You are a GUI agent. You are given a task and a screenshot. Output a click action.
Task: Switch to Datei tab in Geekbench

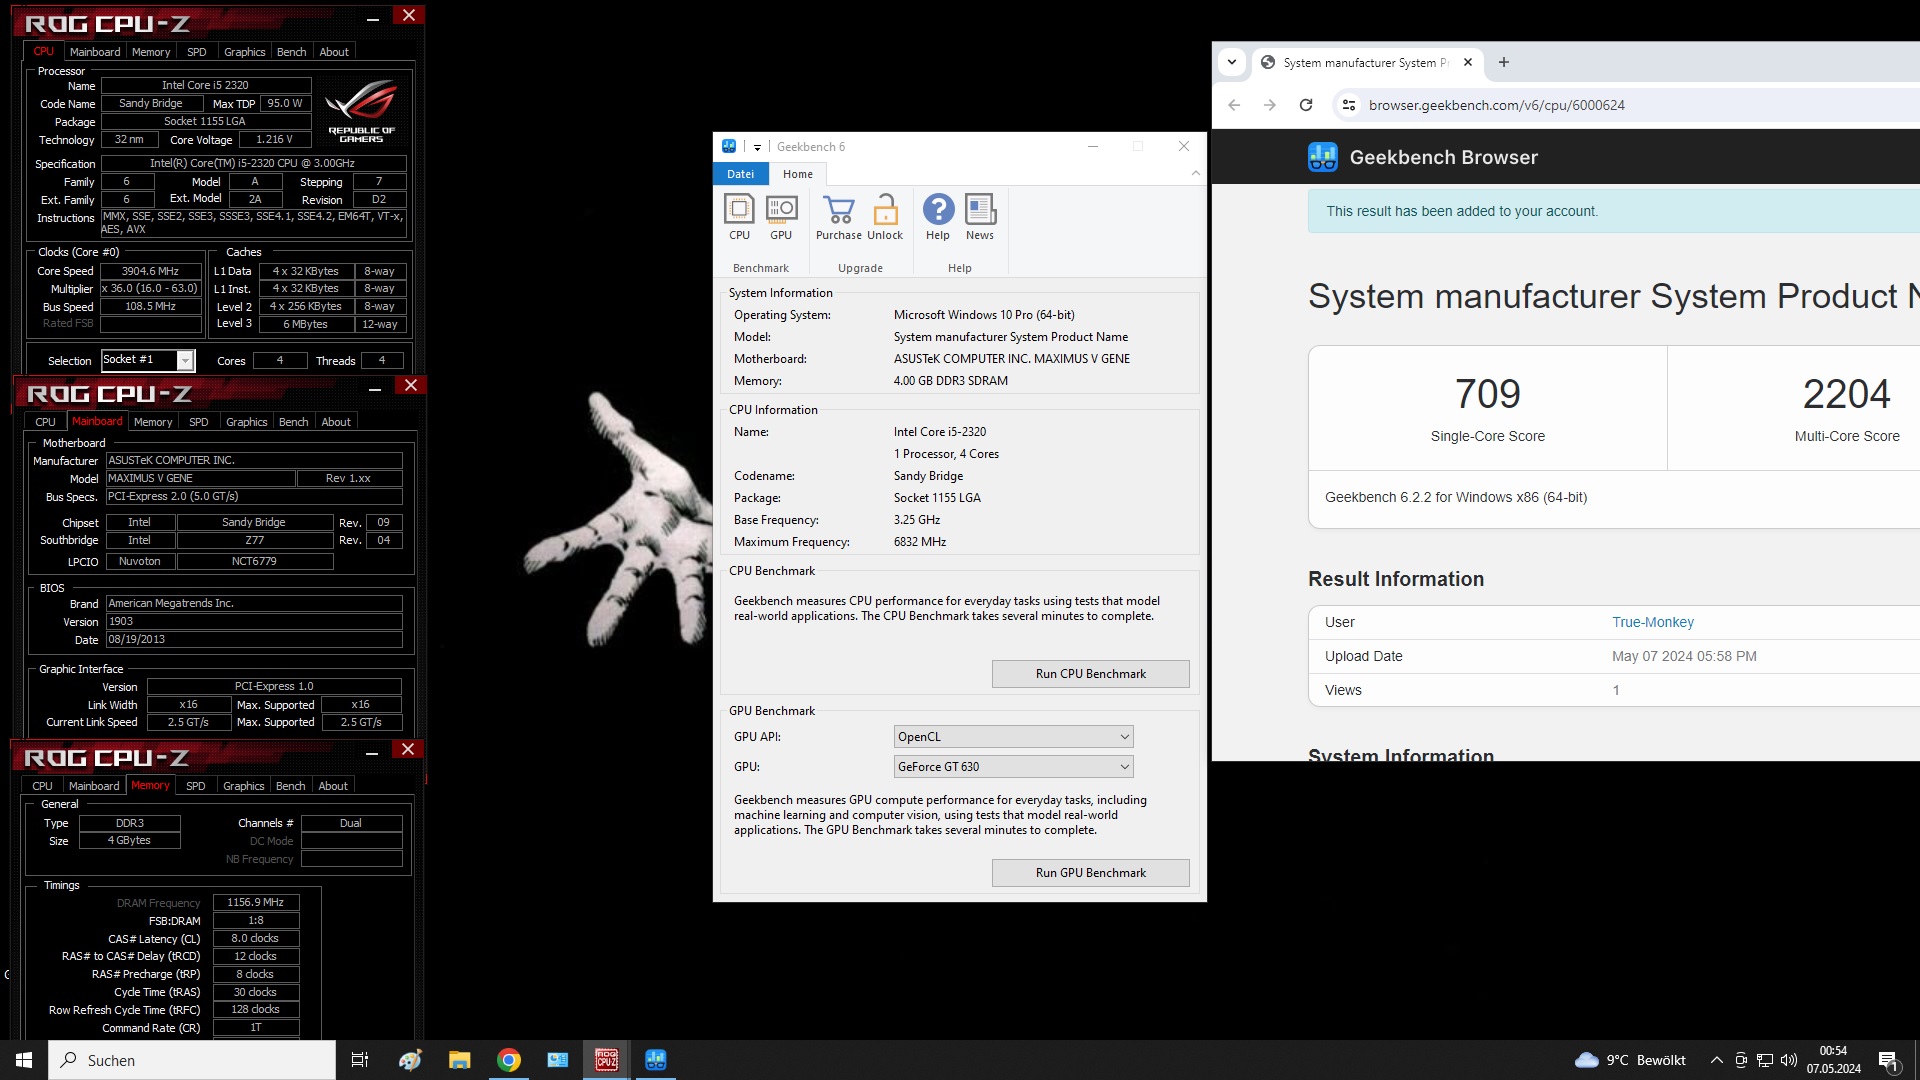(x=741, y=174)
